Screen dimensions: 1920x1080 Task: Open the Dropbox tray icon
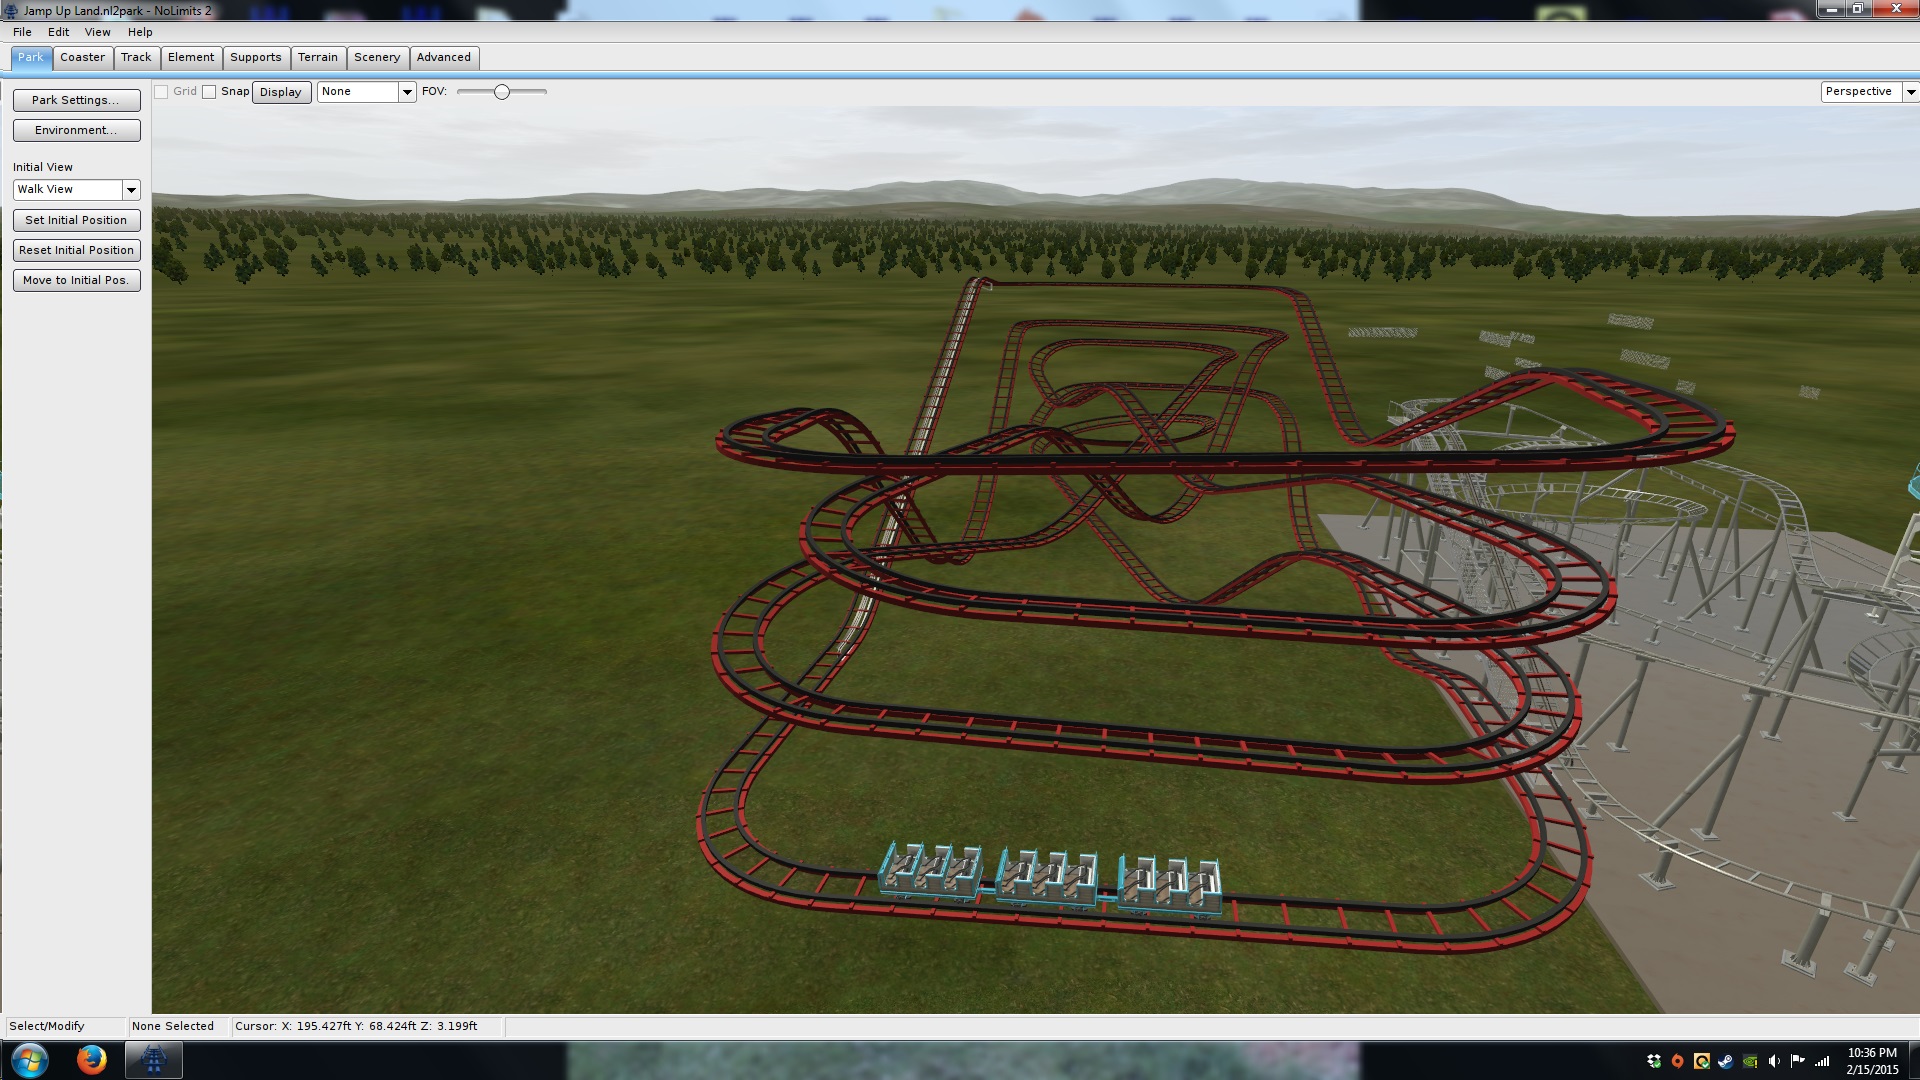(1654, 1061)
